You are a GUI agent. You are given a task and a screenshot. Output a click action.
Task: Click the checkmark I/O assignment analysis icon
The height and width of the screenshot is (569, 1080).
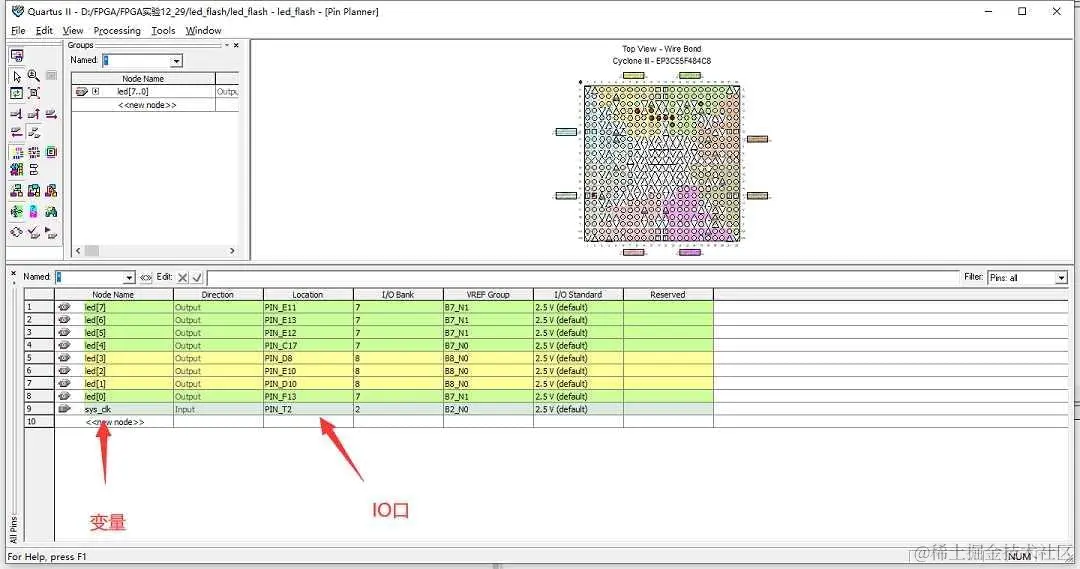point(34,232)
